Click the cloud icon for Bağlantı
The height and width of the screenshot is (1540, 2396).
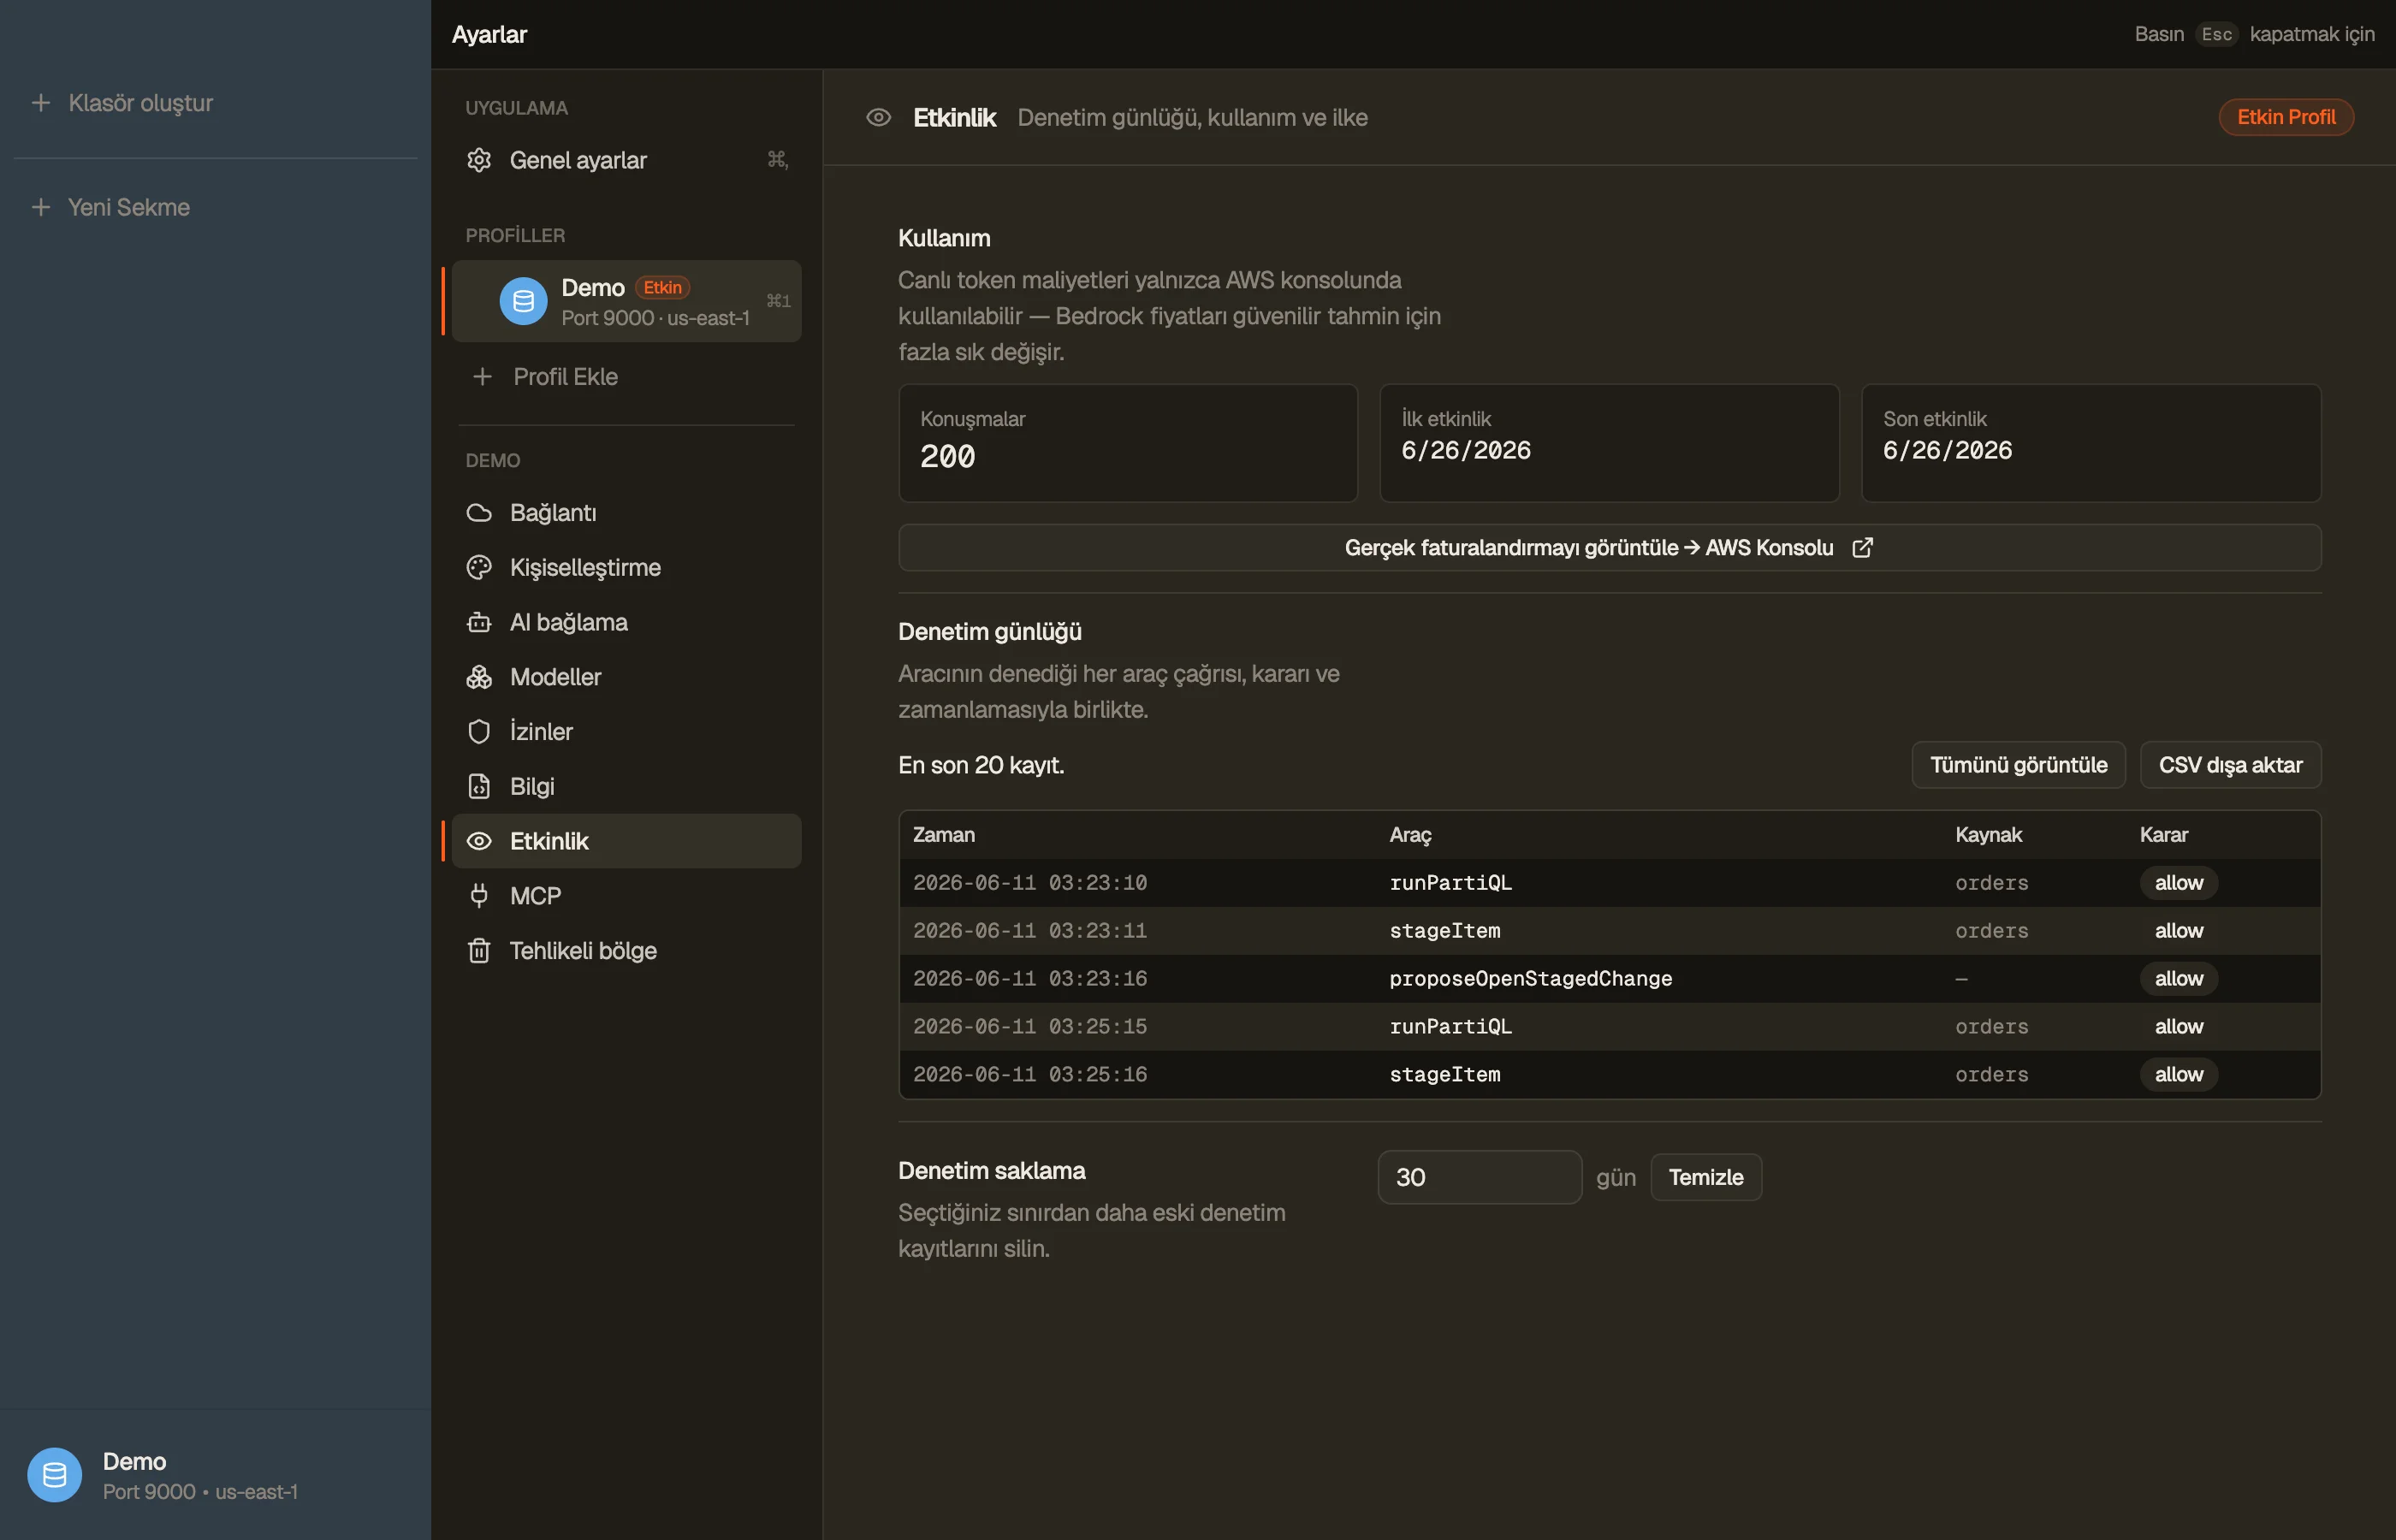(479, 513)
